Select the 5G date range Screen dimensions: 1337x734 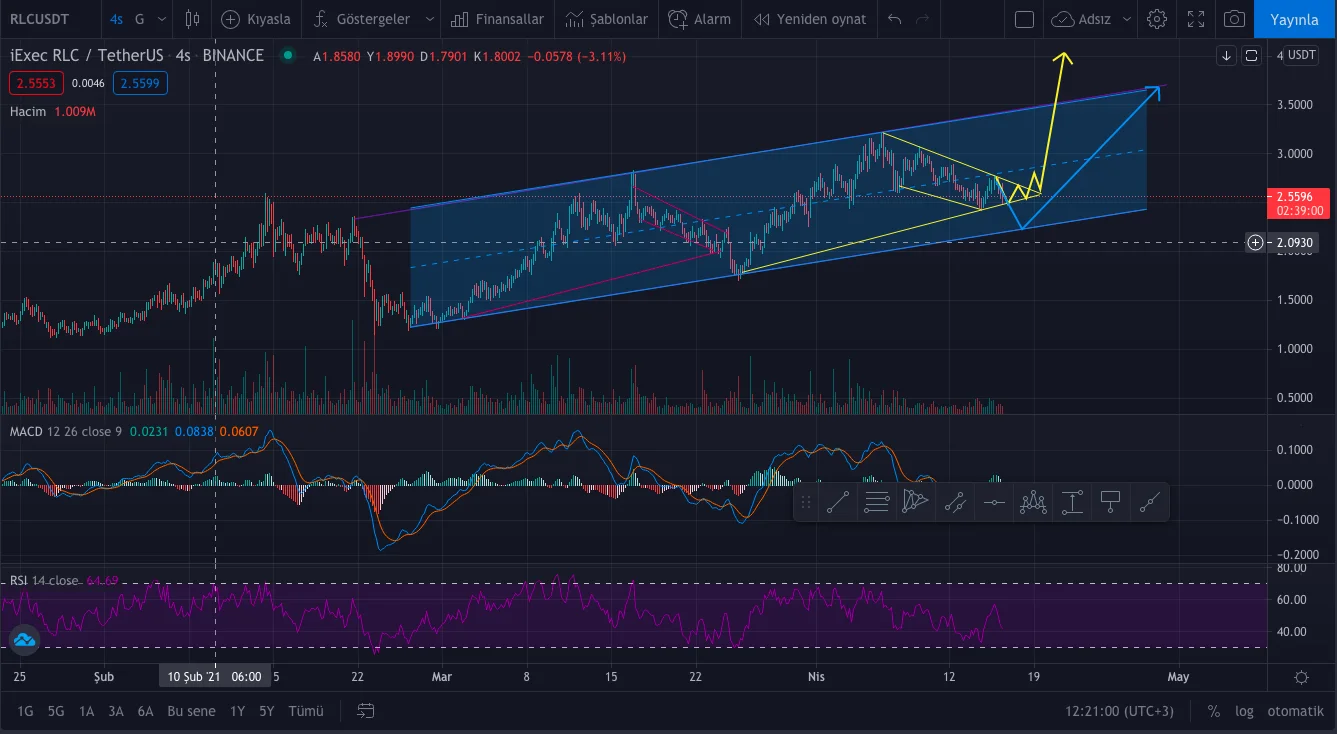[56, 711]
